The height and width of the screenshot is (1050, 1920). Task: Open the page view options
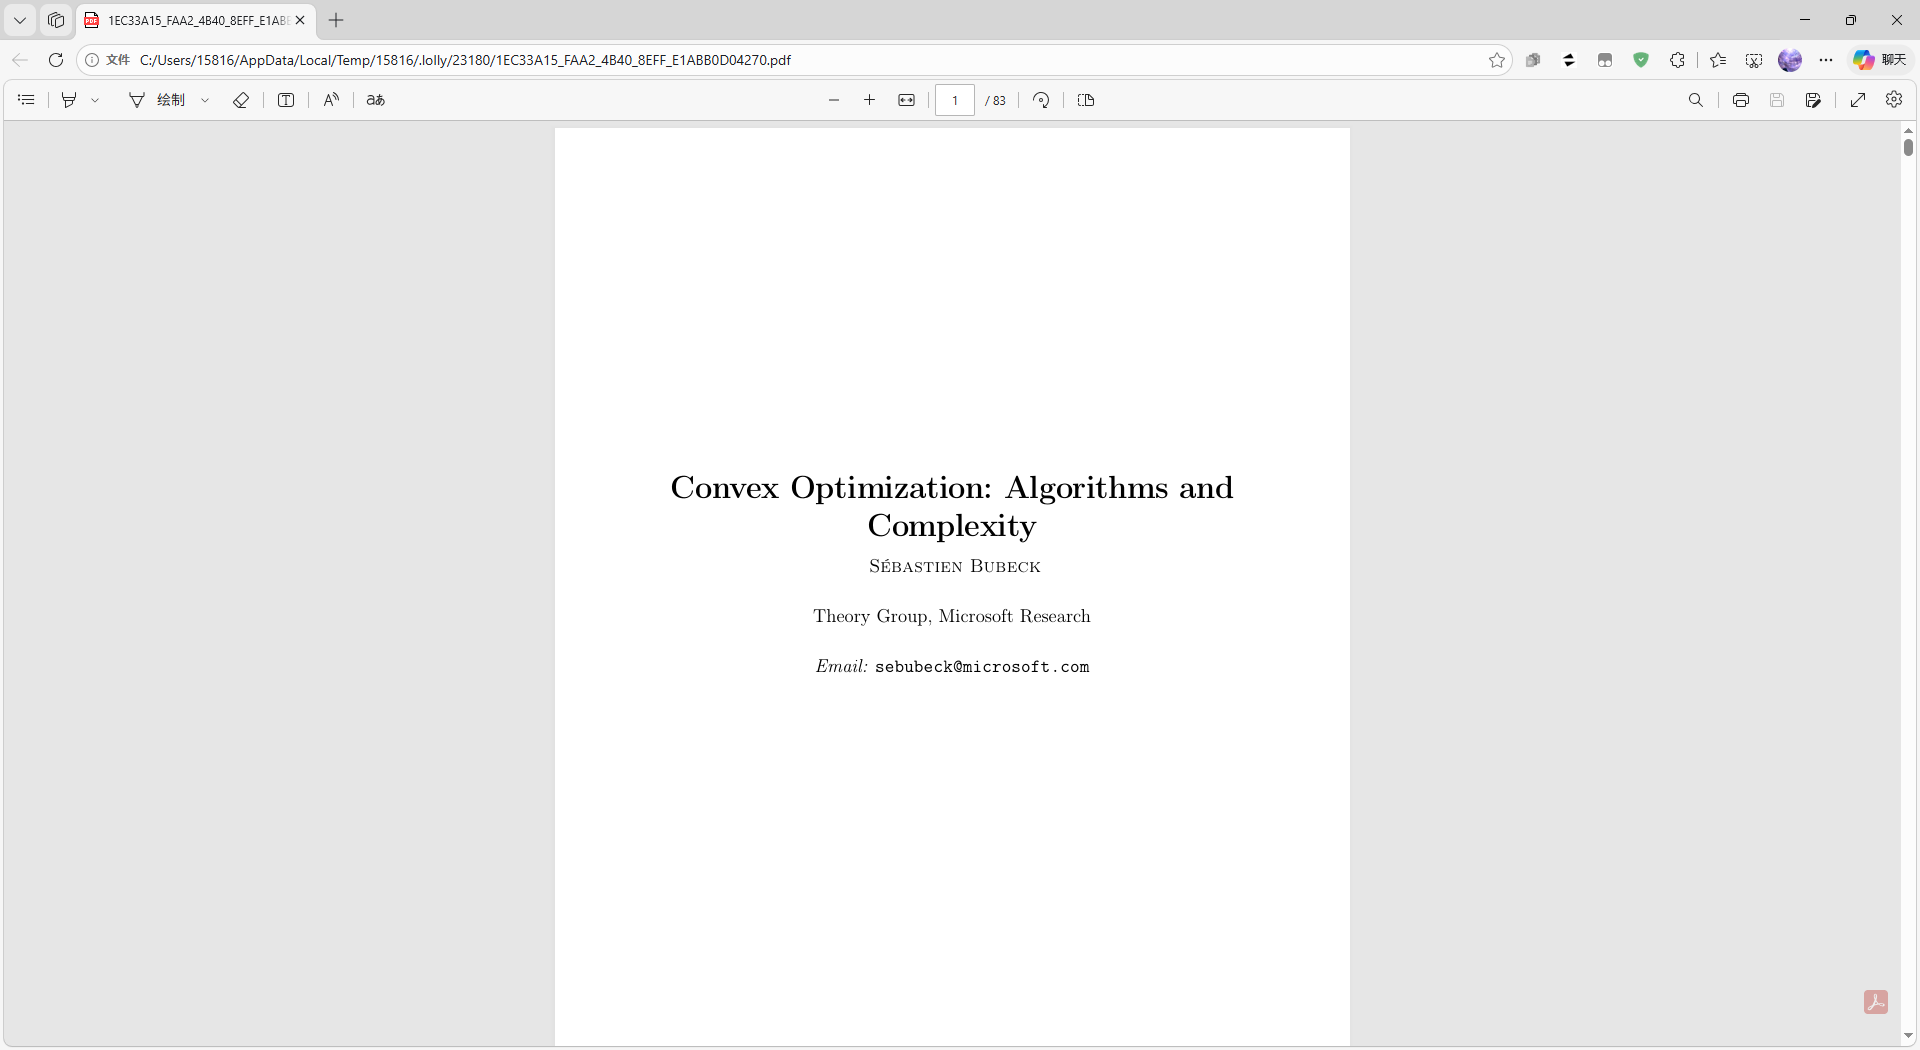click(x=1086, y=100)
